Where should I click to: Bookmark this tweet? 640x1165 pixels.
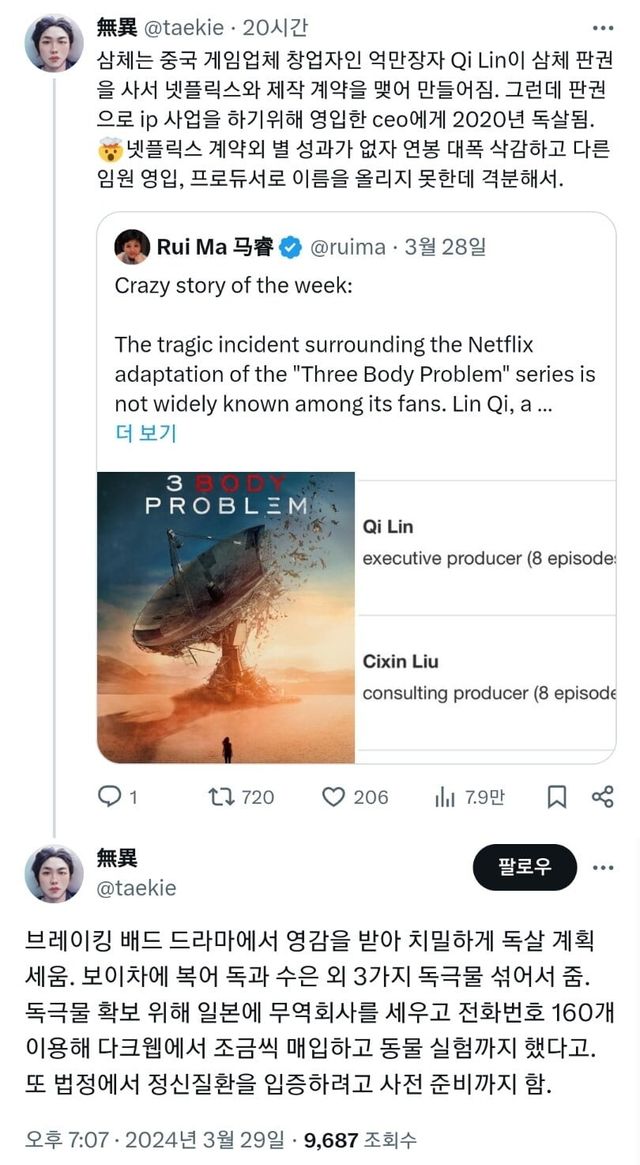click(x=557, y=796)
